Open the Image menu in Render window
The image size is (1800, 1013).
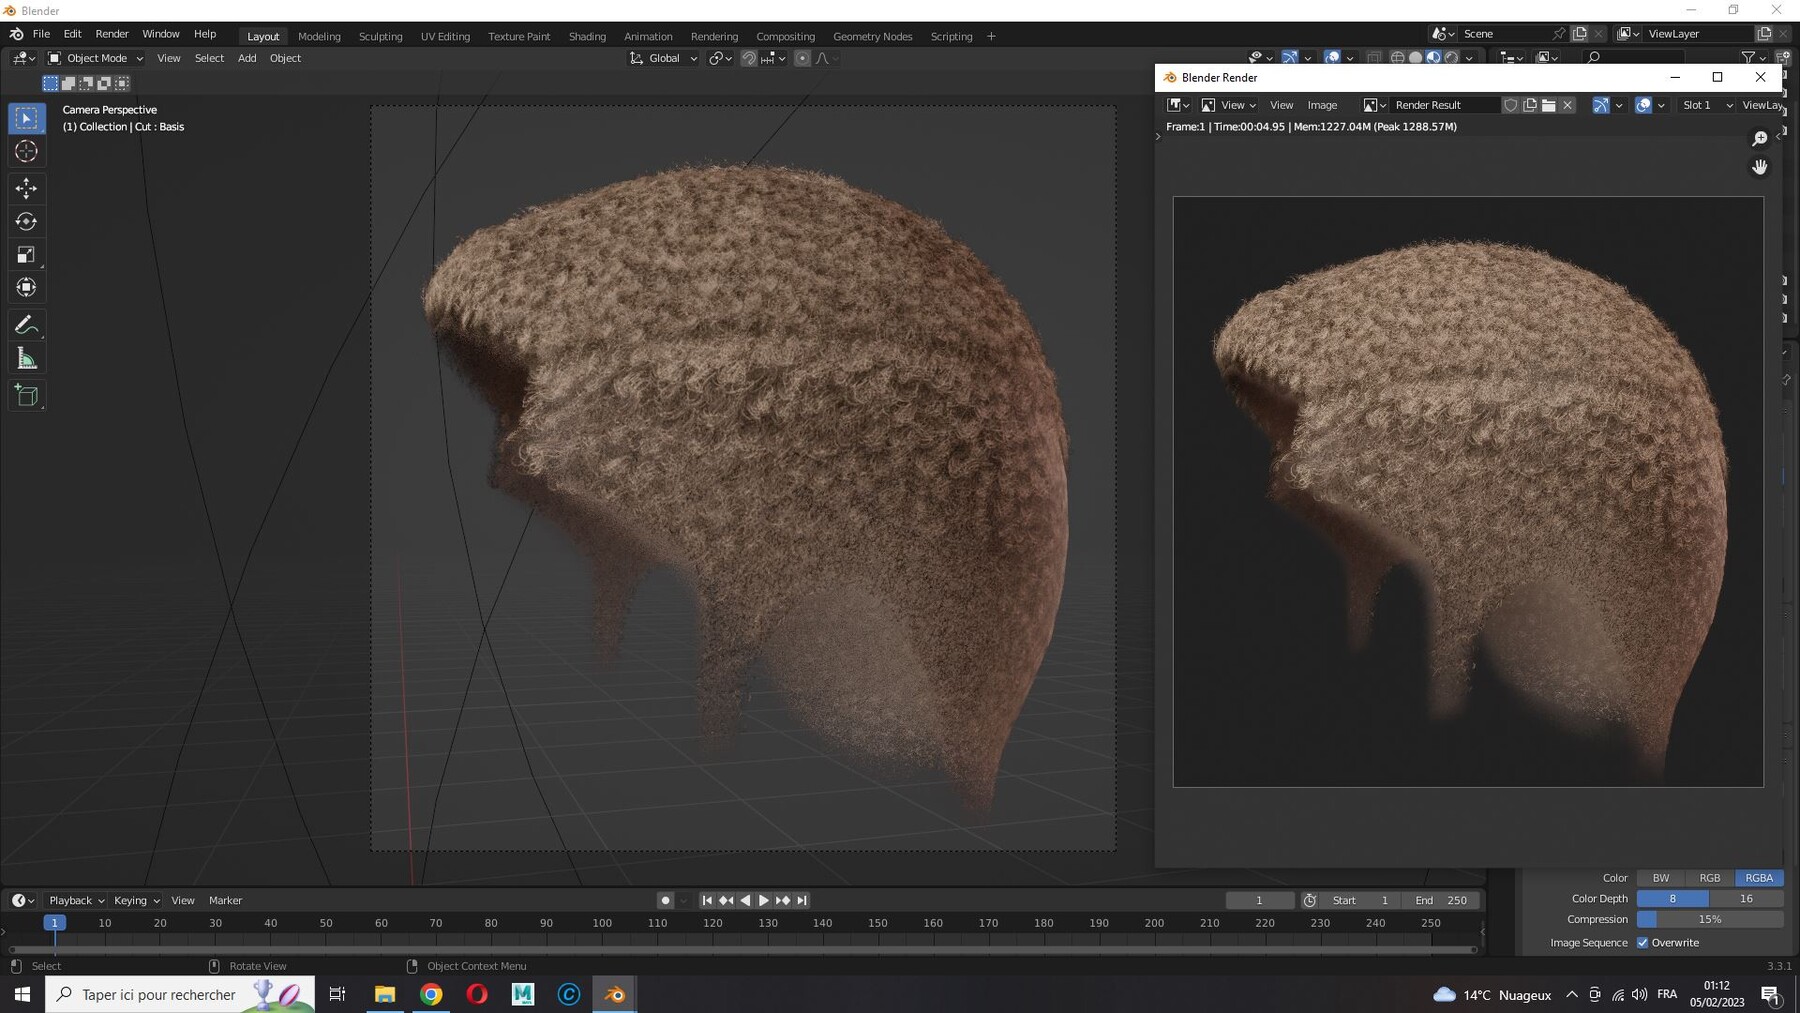(1322, 105)
